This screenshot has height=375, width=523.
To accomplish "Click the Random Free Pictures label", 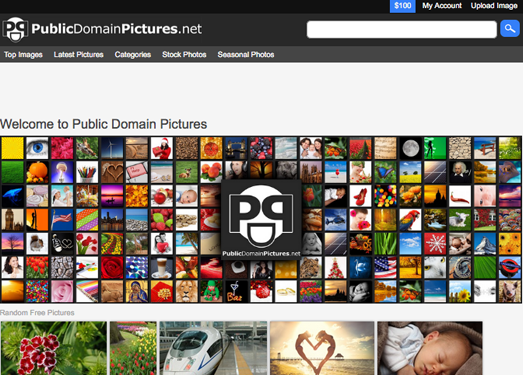I will pyautogui.click(x=37, y=313).
